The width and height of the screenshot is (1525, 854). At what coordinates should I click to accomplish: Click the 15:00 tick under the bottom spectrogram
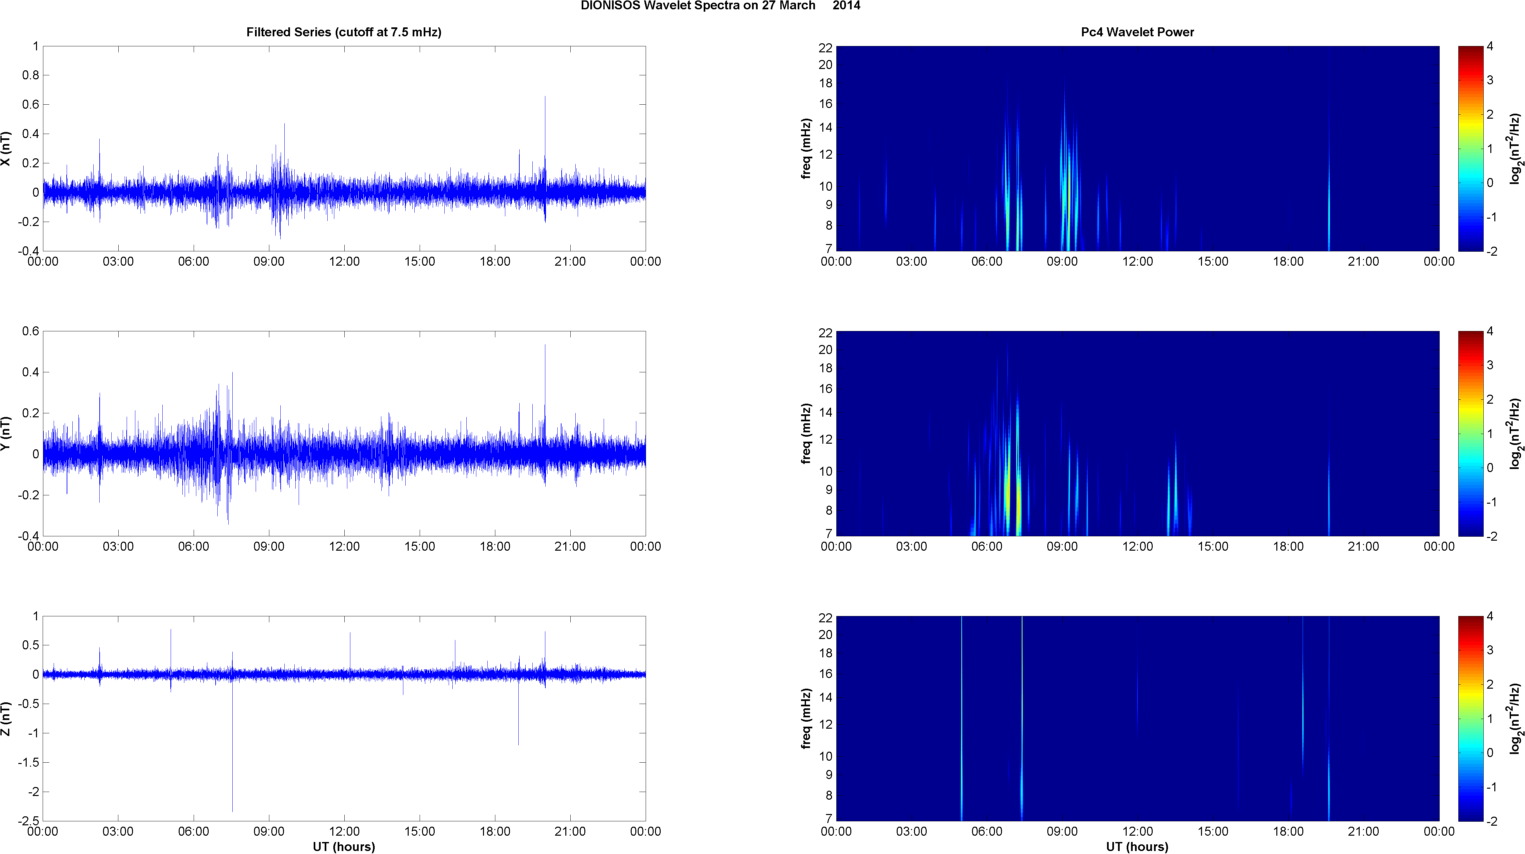(1213, 832)
